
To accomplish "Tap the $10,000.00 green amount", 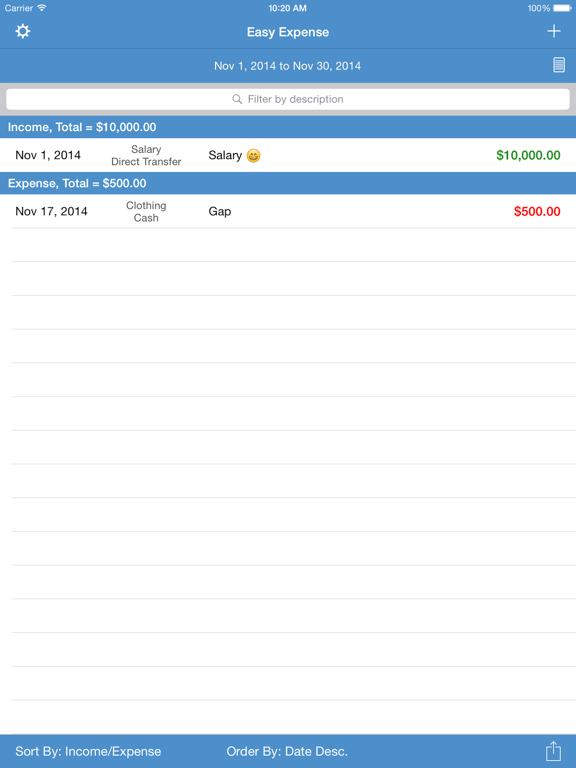I will tap(528, 155).
